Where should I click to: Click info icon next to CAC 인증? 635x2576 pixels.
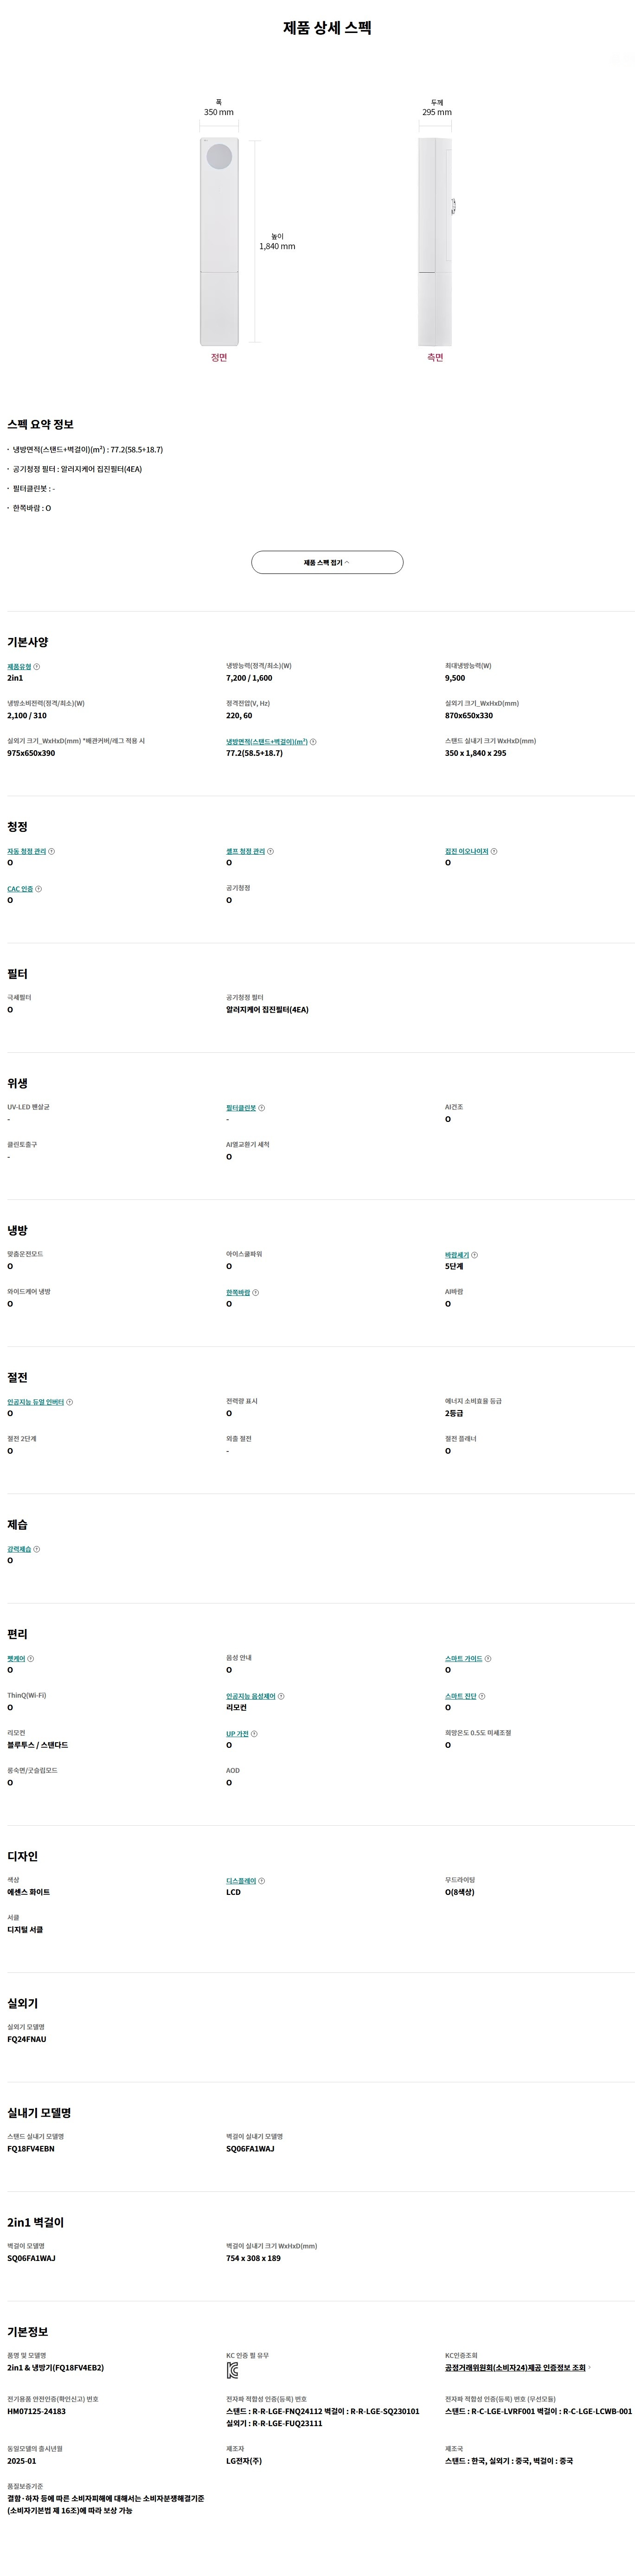pos(39,889)
